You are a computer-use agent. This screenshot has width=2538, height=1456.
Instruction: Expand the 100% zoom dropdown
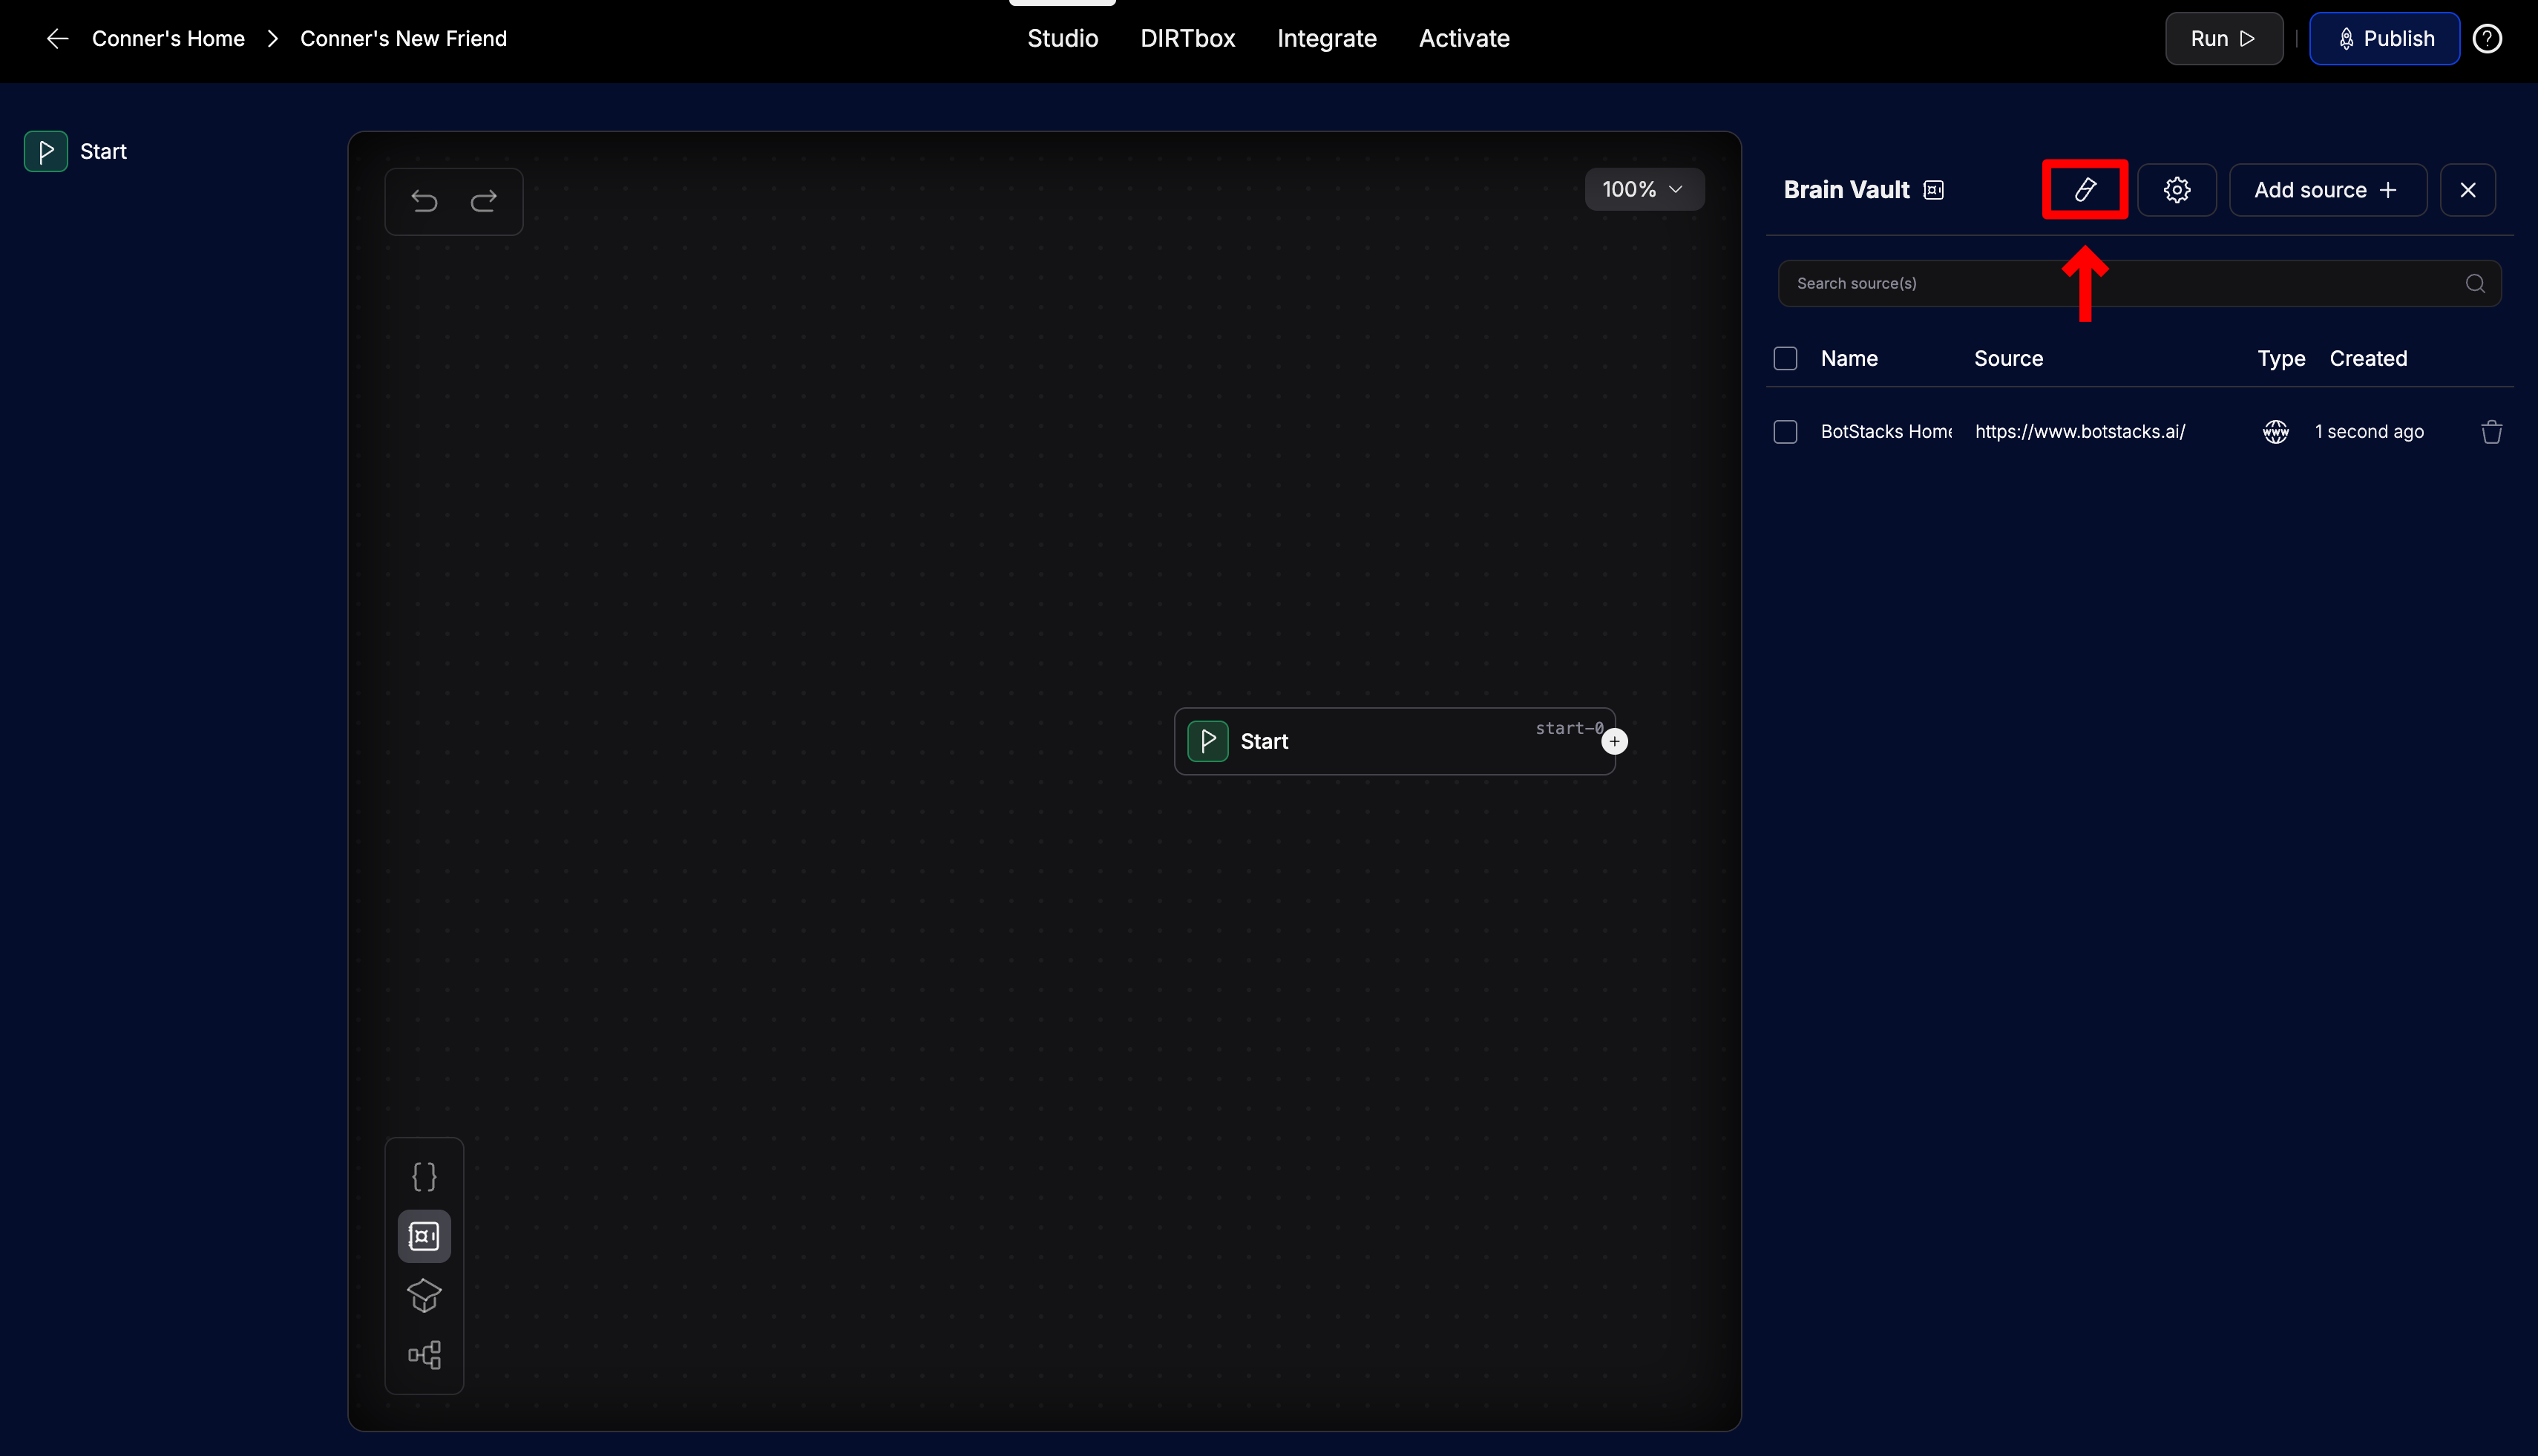(x=1643, y=189)
